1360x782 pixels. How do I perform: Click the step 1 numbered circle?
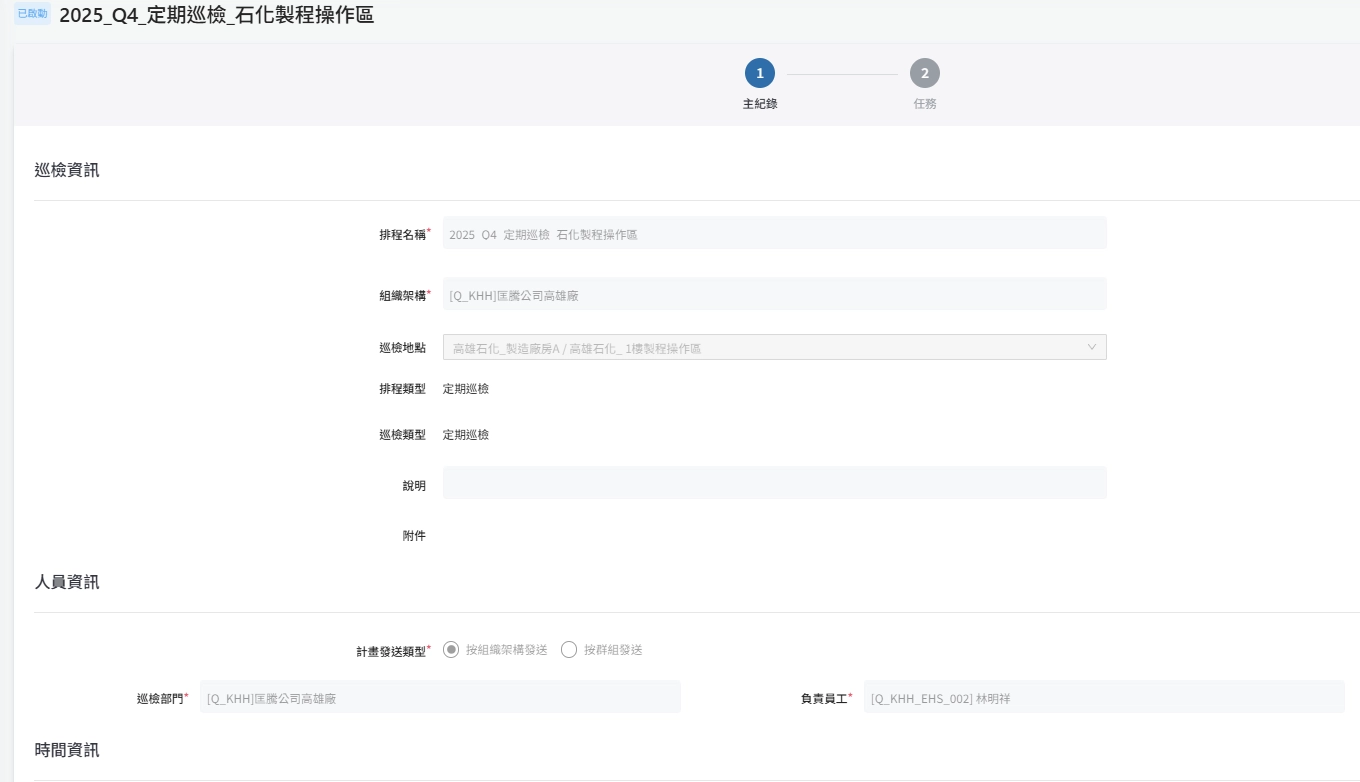click(x=759, y=73)
